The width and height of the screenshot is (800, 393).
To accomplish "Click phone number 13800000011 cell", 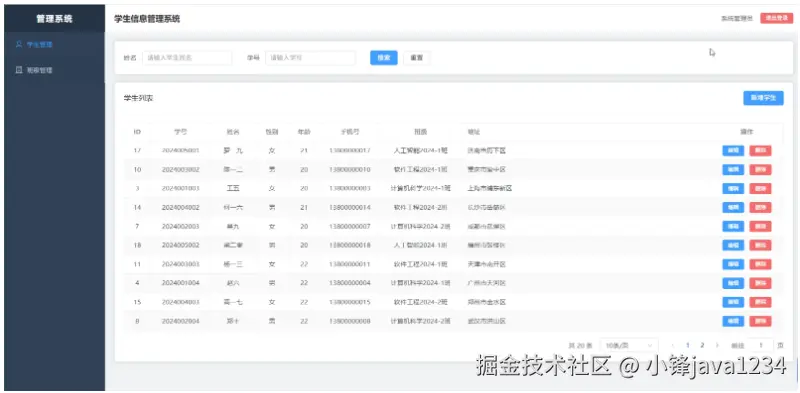I will point(350,264).
